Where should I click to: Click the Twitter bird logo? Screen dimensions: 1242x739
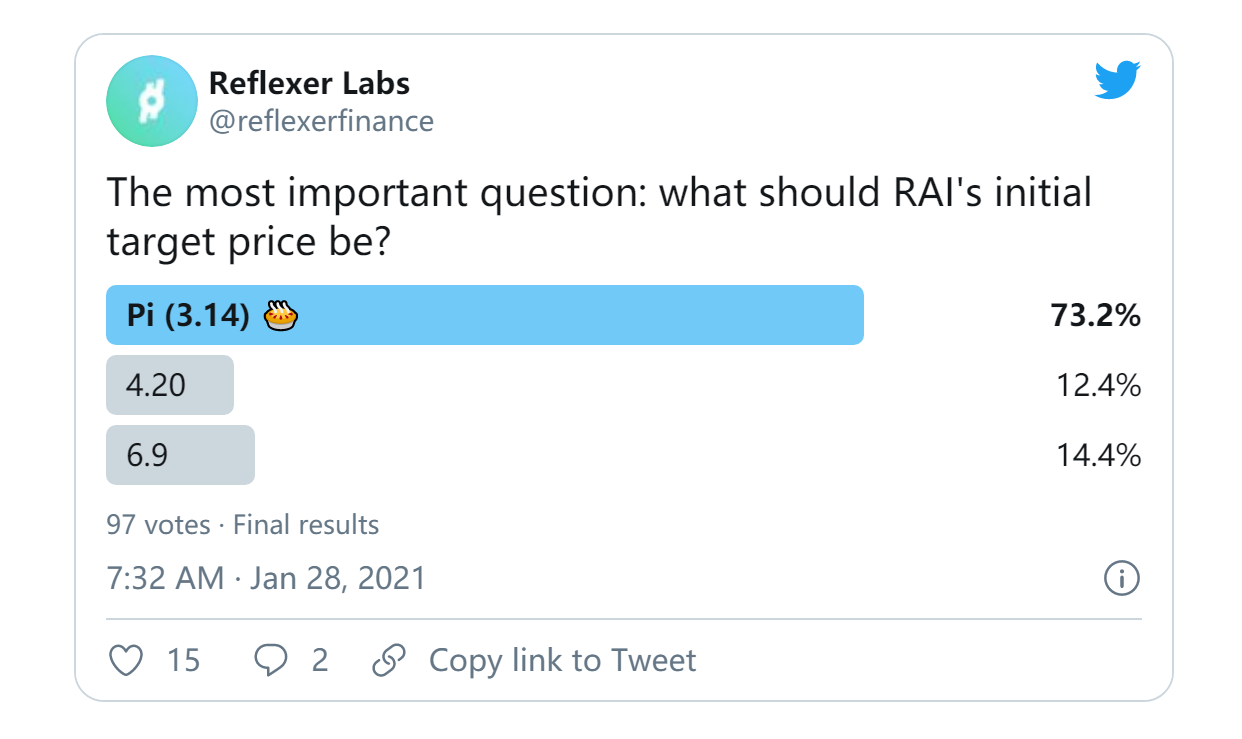pos(1118,80)
